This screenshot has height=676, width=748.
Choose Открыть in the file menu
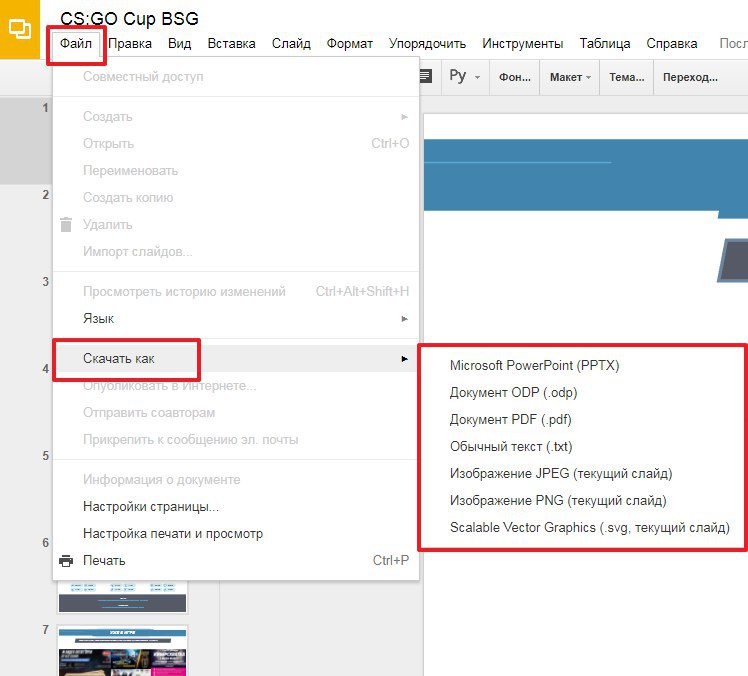(x=236, y=144)
